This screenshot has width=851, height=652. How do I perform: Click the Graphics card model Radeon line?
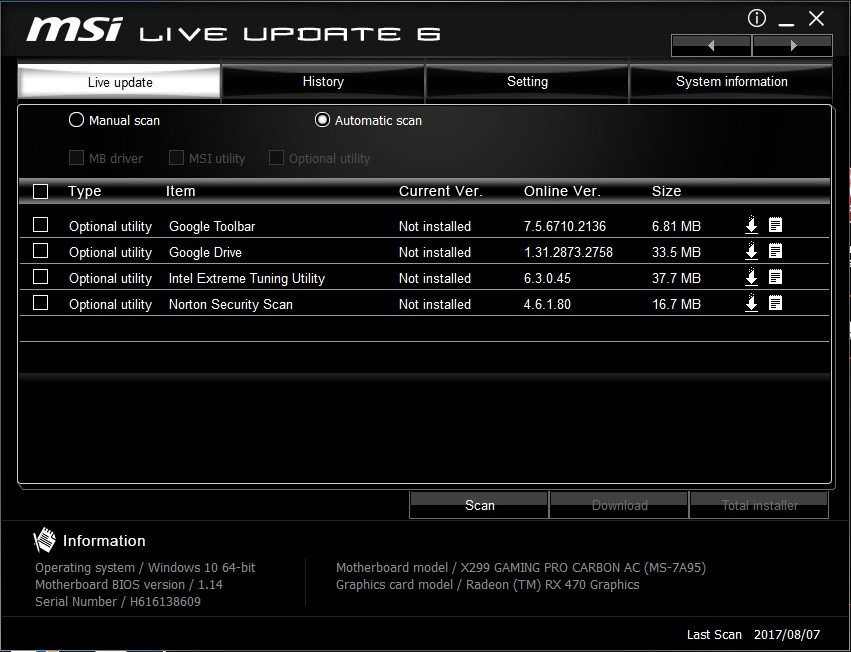[487, 584]
